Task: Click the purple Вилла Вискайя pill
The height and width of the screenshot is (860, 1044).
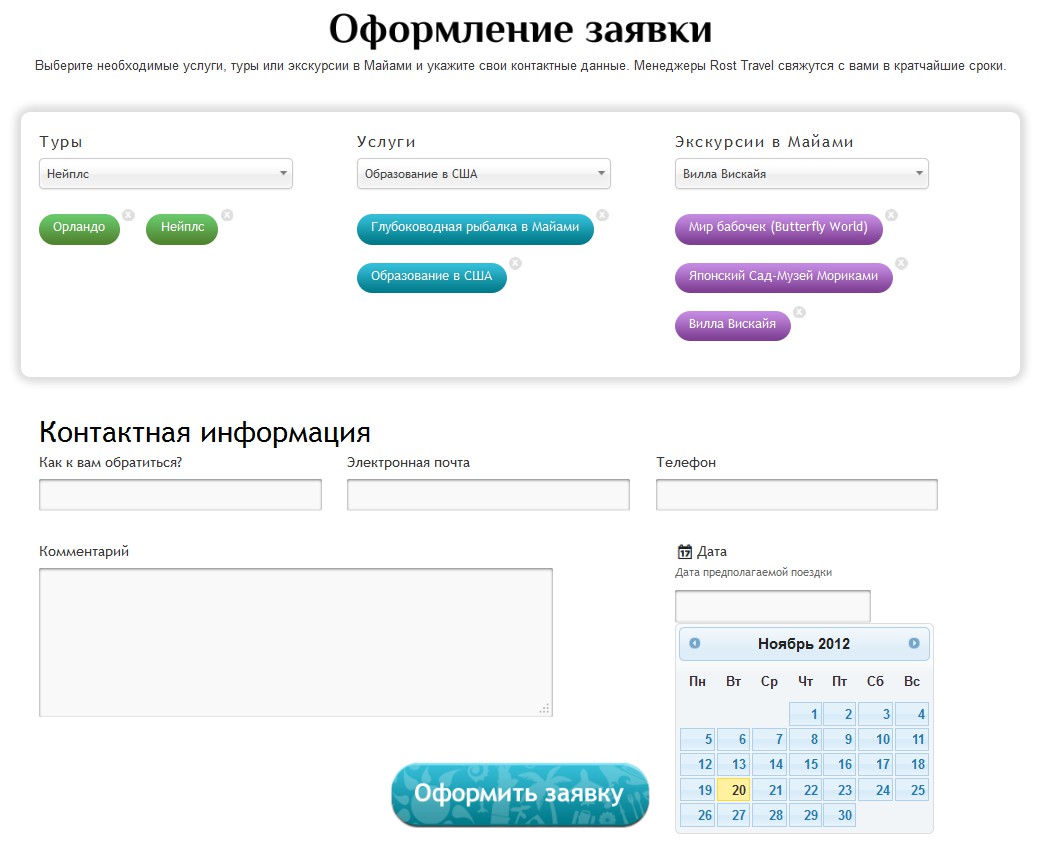Action: (x=732, y=325)
